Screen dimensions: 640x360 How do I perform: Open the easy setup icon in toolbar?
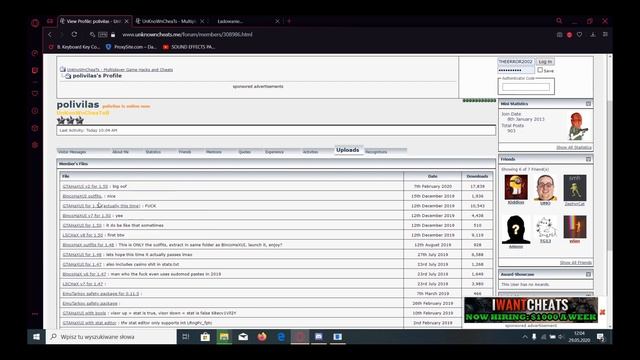point(605,35)
